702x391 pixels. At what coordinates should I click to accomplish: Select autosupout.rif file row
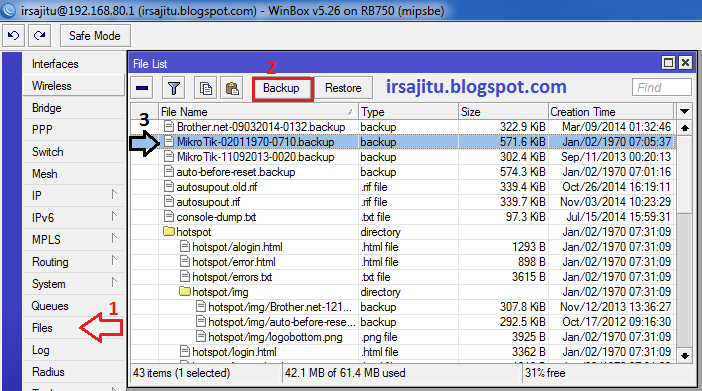[403, 202]
